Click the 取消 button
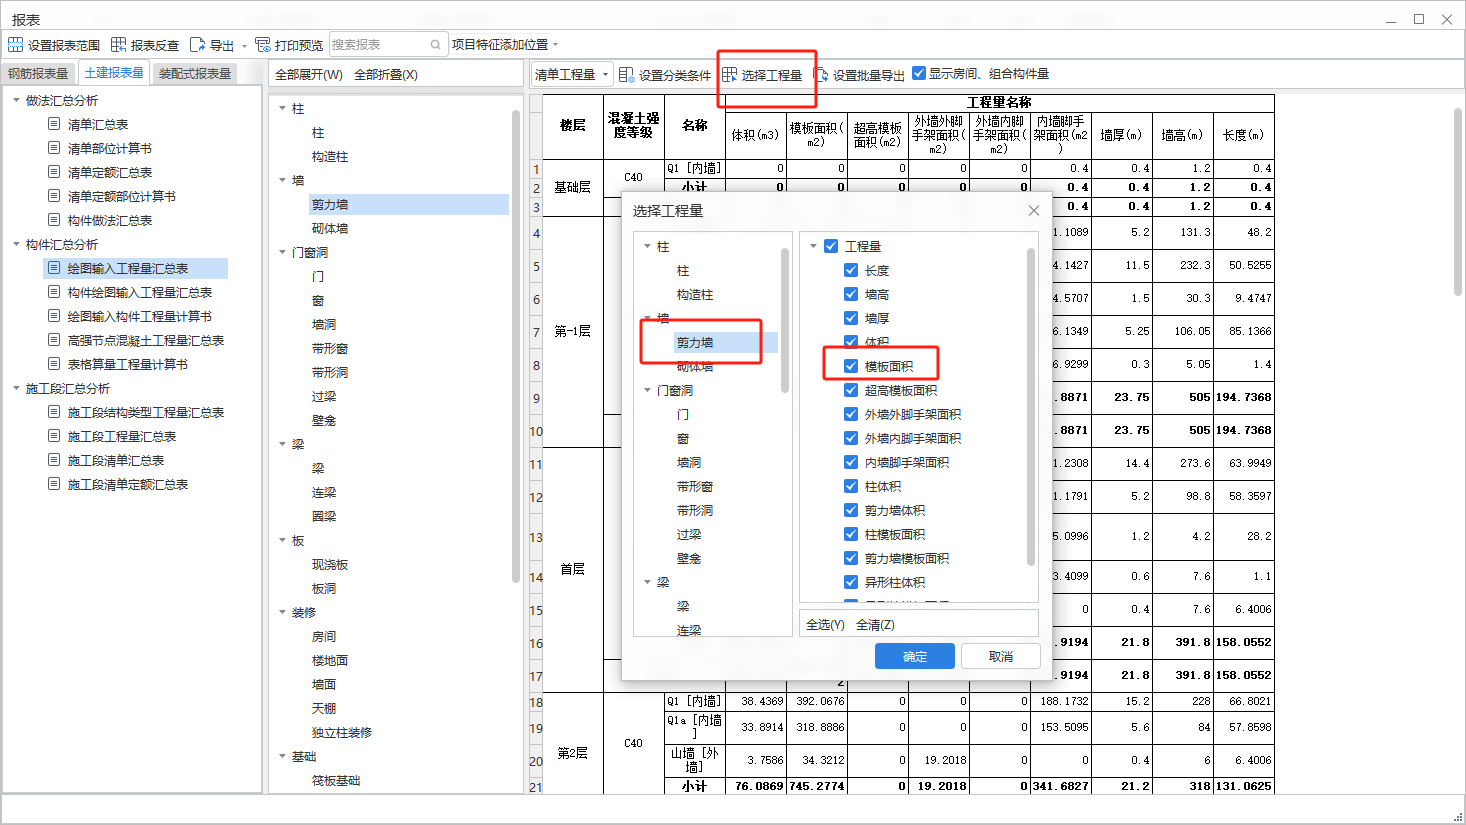 [1001, 656]
